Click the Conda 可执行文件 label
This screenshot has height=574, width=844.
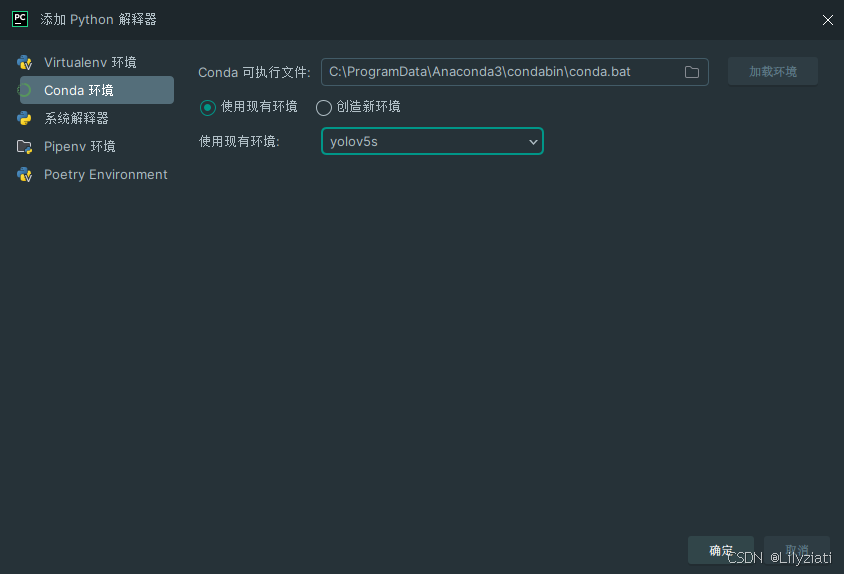coord(254,72)
